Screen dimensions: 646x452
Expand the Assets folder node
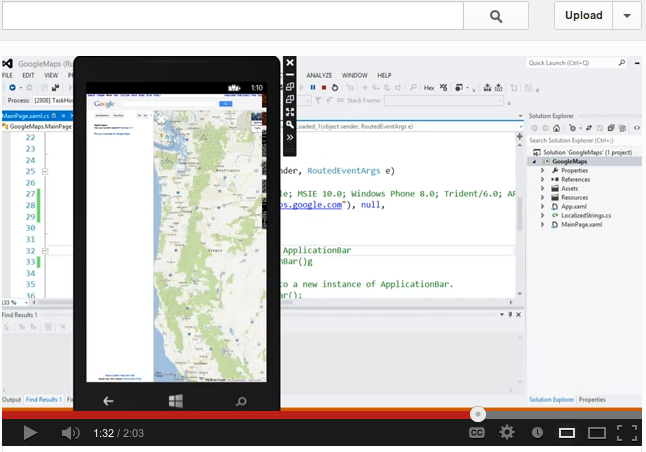point(543,189)
